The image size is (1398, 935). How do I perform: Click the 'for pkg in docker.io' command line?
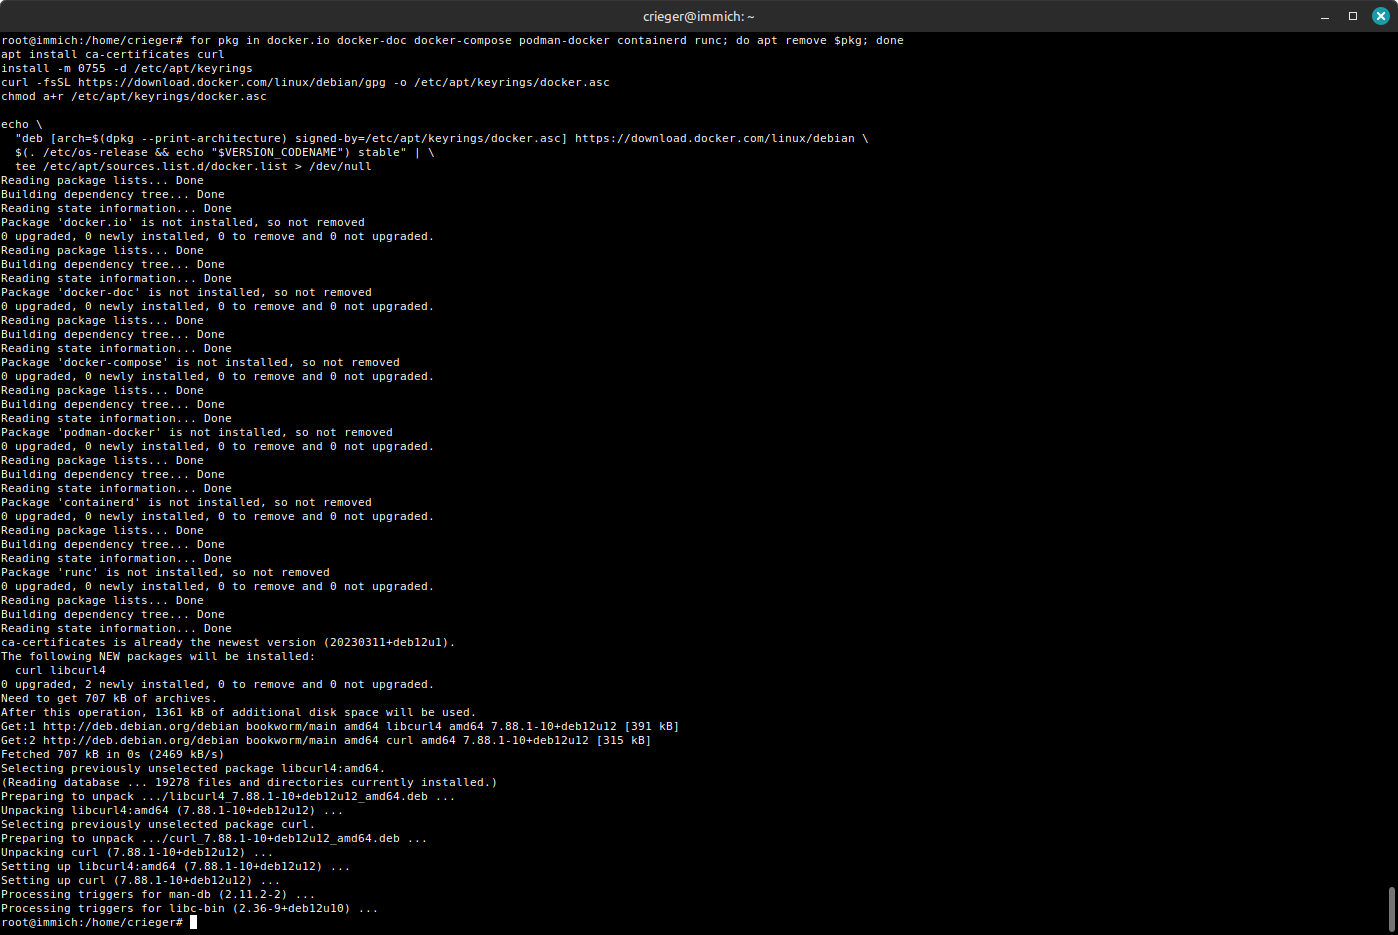pos(452,40)
